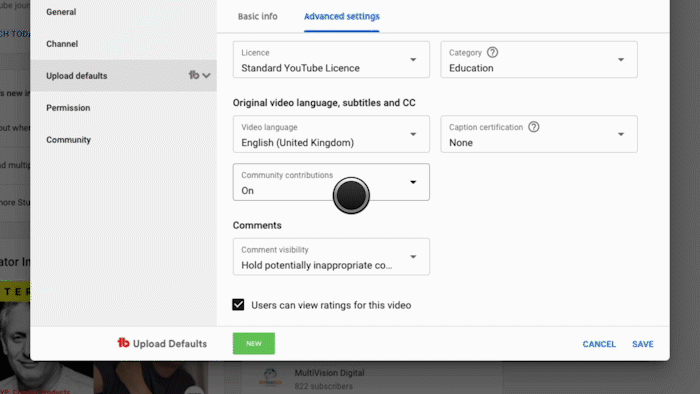The image size is (700, 394).
Task: Click the Category help question mark icon
Action: click(x=492, y=52)
